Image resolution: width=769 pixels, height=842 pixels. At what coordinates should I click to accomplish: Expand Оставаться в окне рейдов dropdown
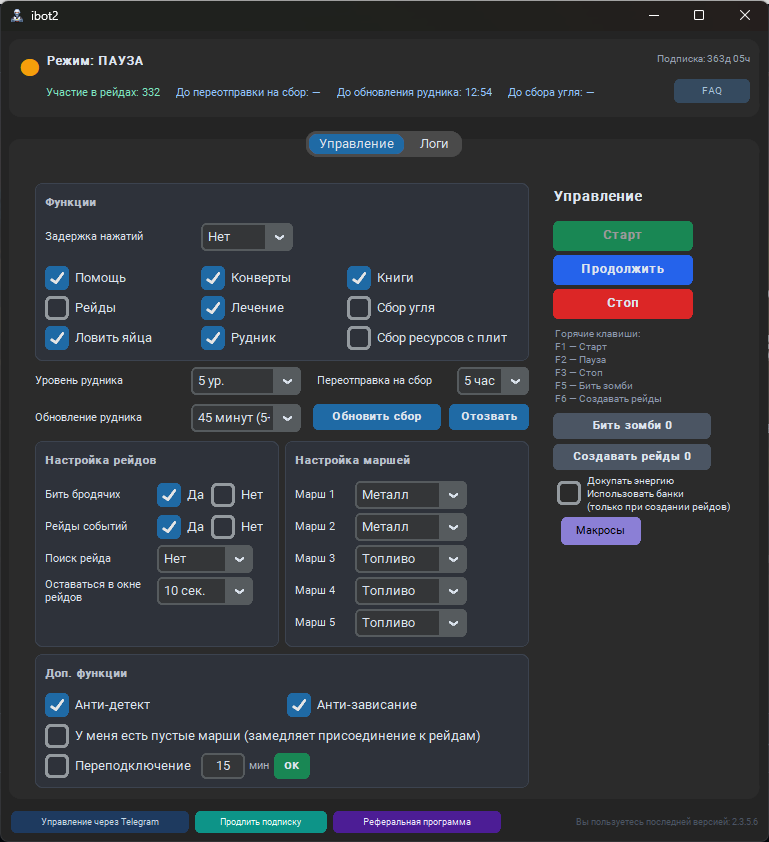click(x=205, y=591)
